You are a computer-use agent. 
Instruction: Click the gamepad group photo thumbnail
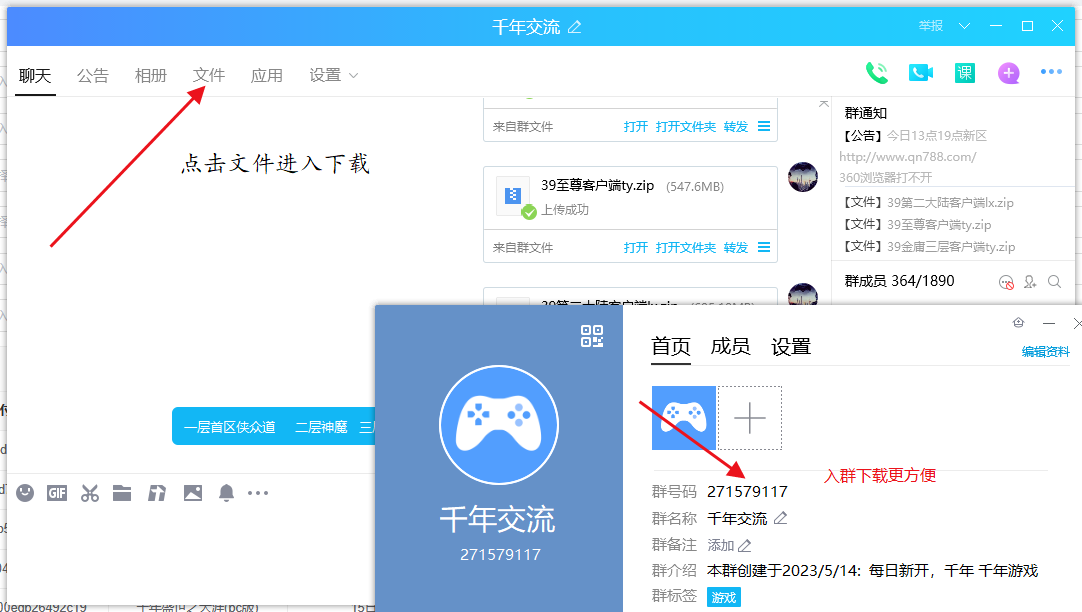(x=684, y=418)
